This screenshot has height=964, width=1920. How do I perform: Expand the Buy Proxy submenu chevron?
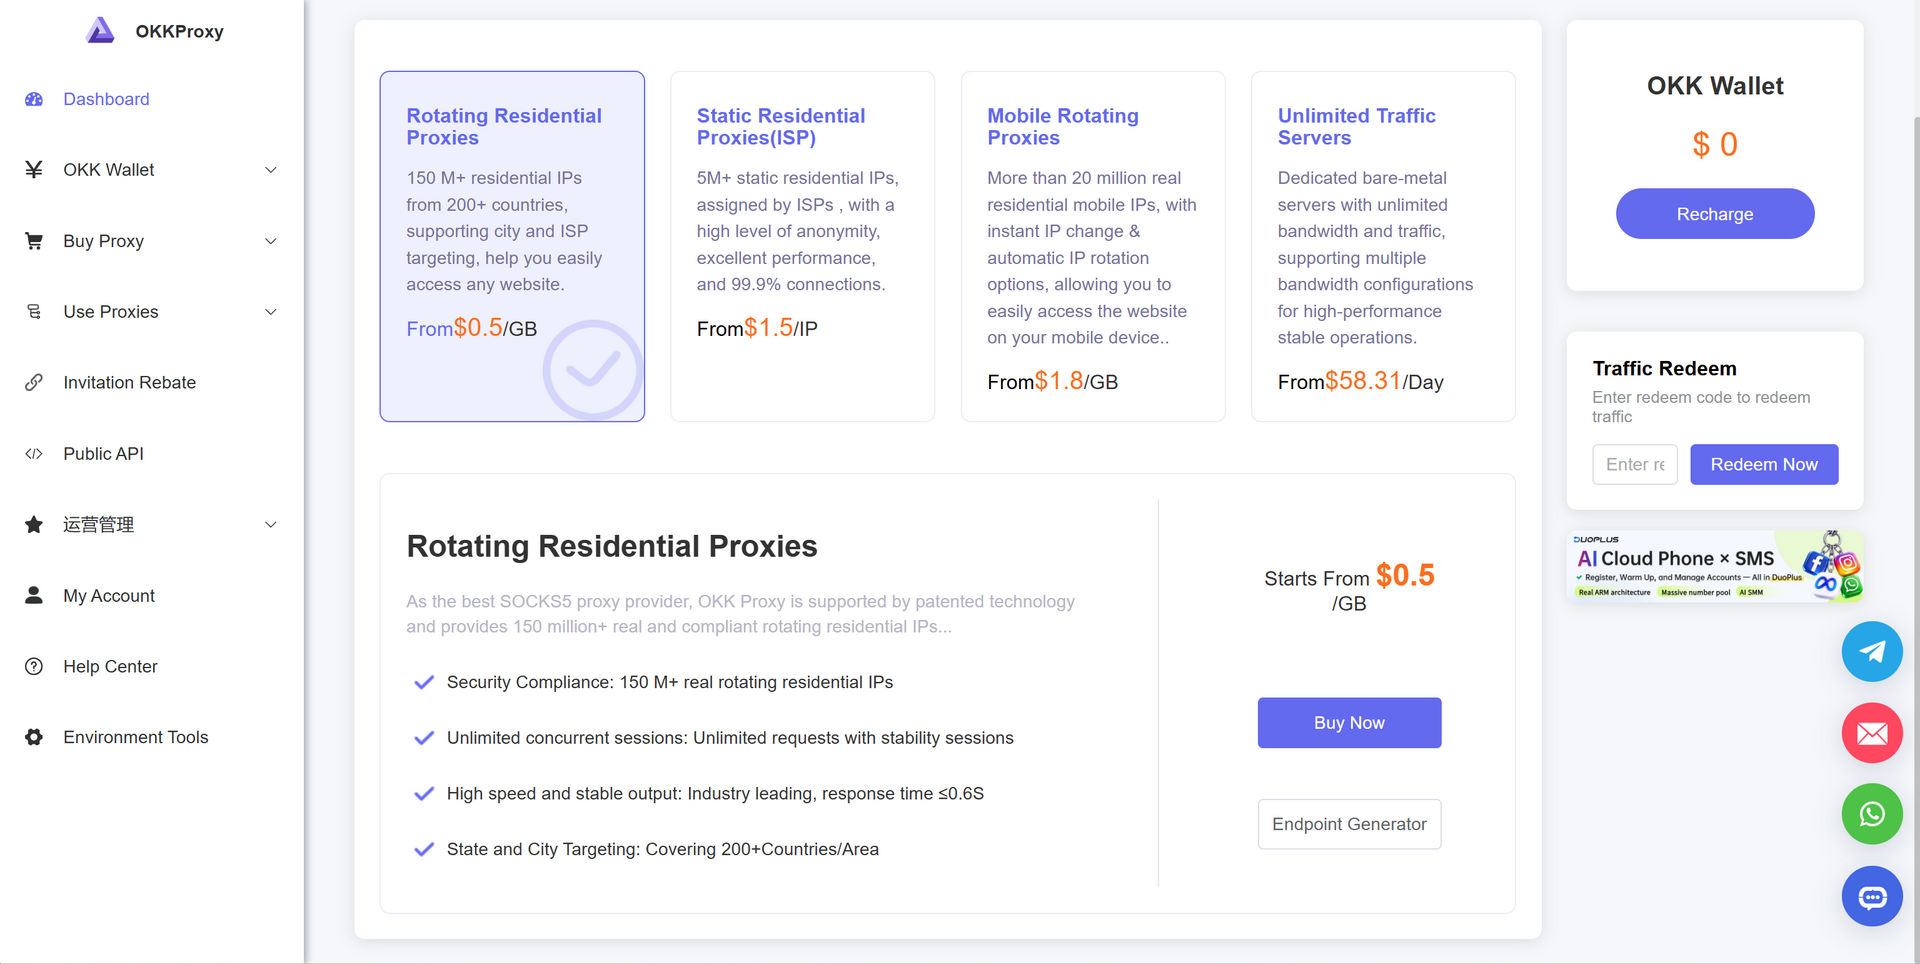270,241
